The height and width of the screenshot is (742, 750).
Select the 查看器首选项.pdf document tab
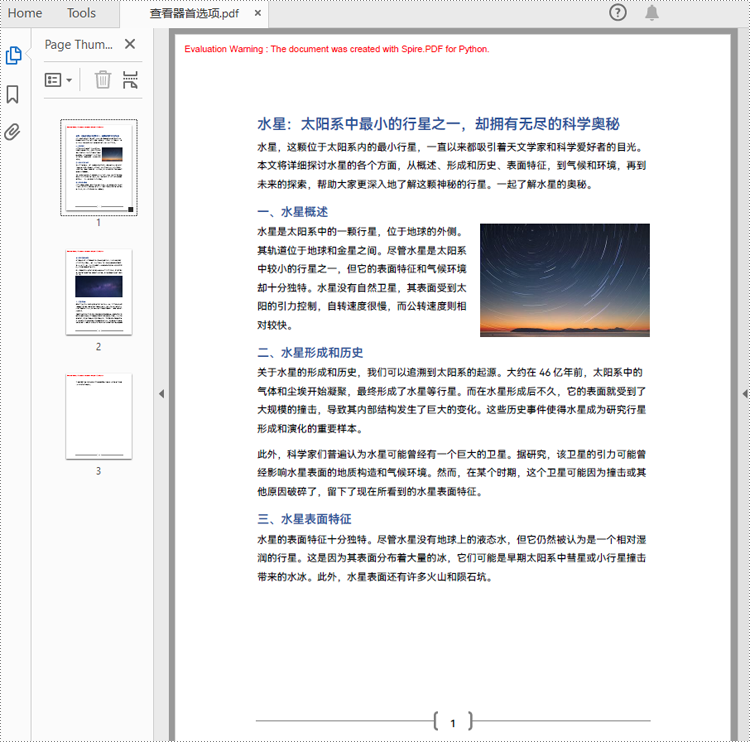(x=194, y=13)
